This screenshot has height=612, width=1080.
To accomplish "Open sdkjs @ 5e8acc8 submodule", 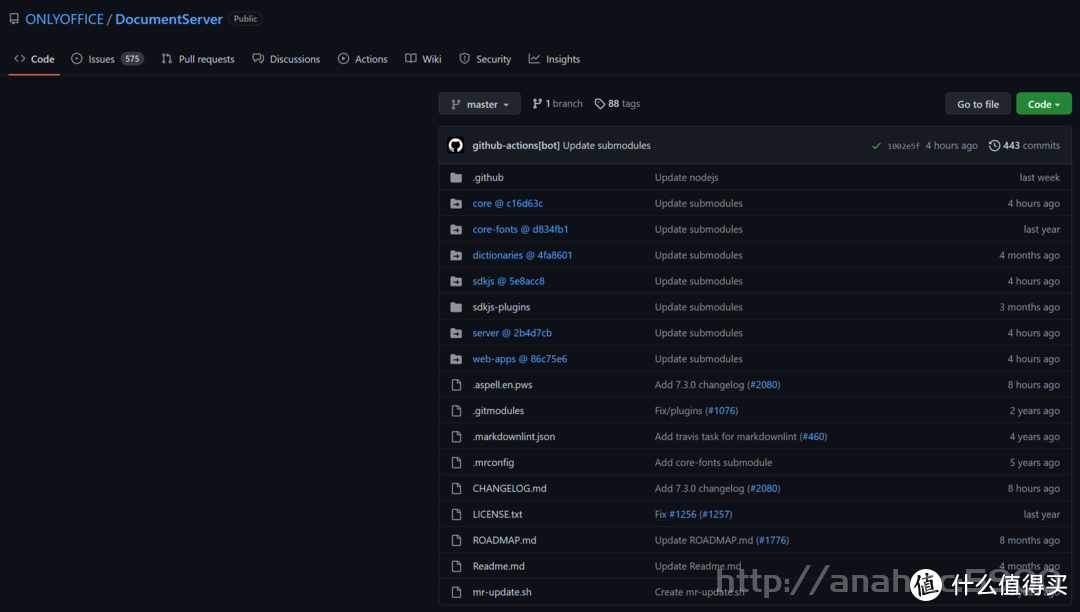I will 508,282.
